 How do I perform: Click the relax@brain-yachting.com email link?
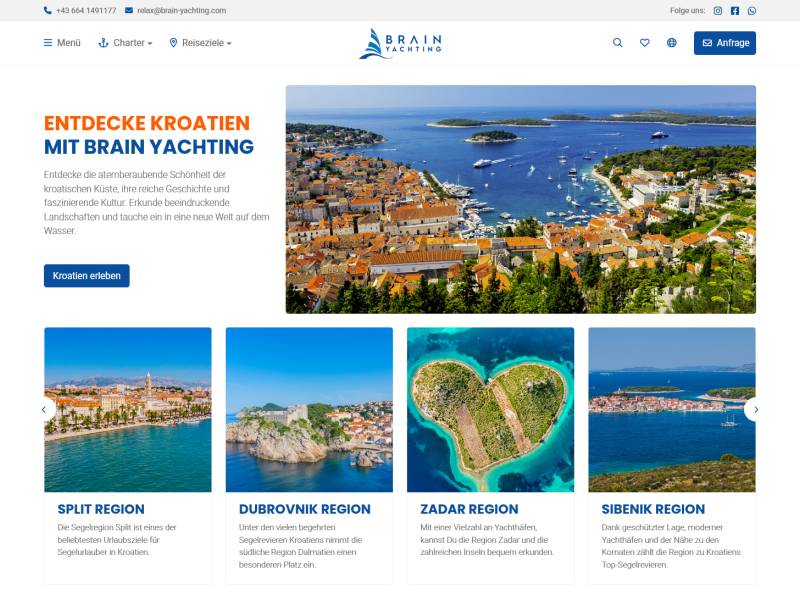tap(182, 11)
